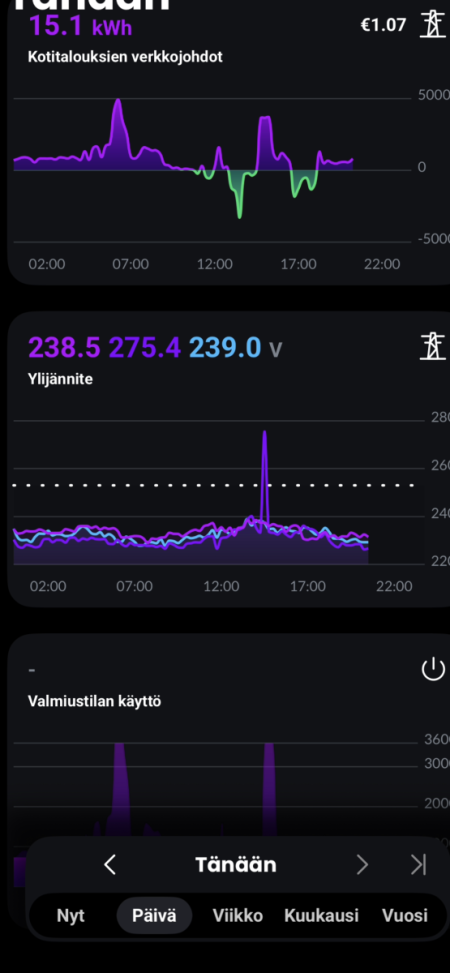Tap the €1.07 cost value
Screen dimensions: 450x973
tap(384, 25)
